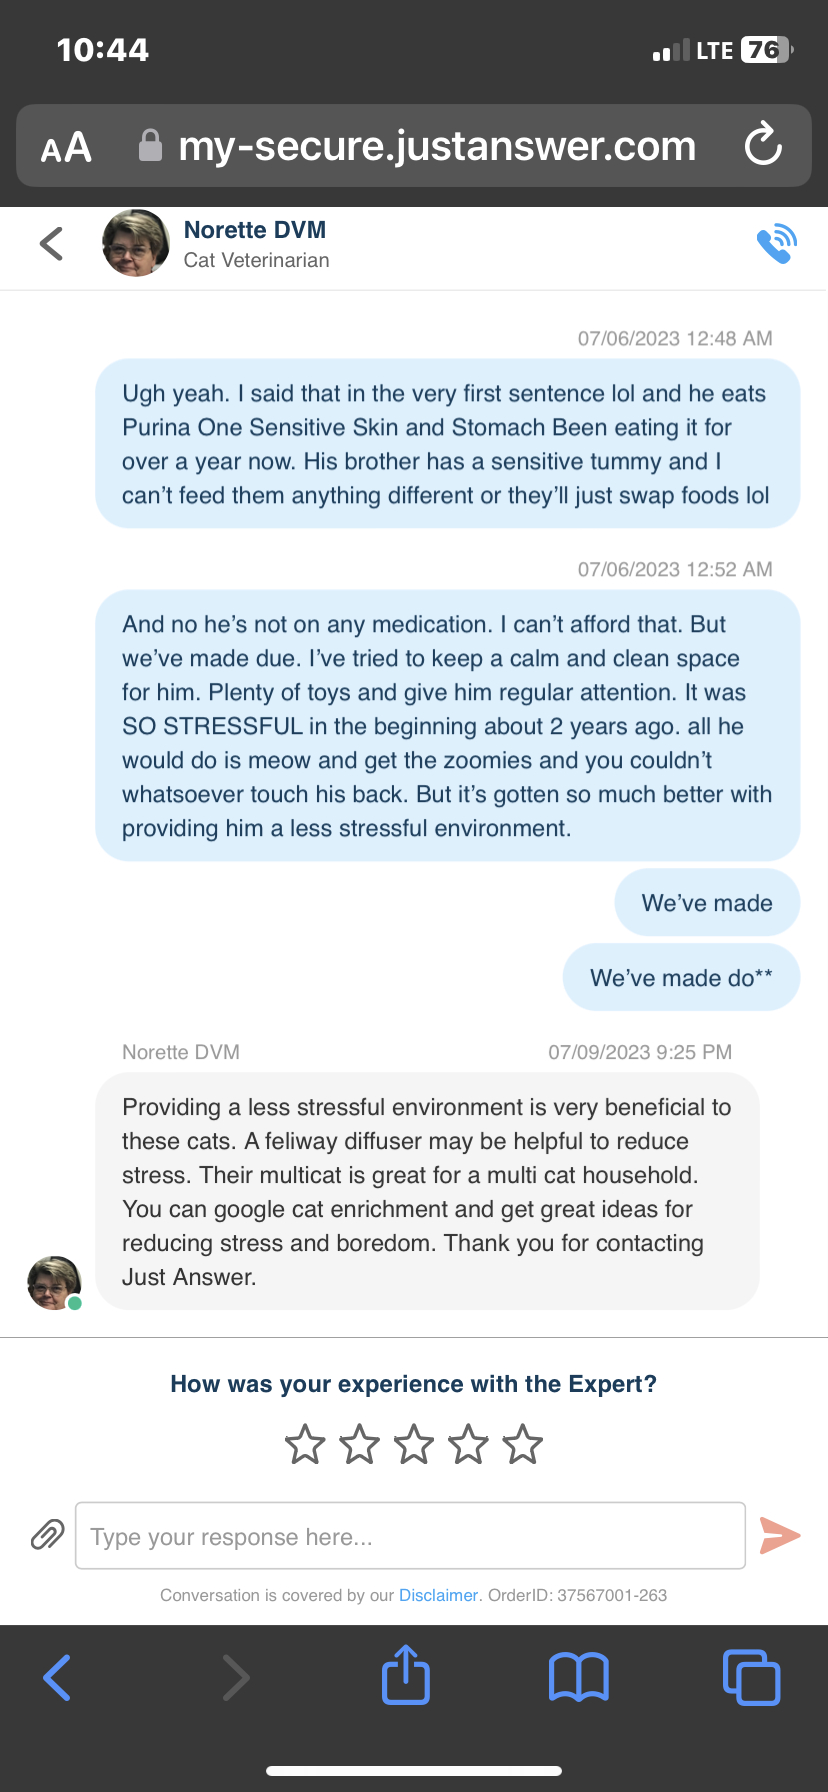
Task: Tap the phone call icon
Action: [x=776, y=244]
